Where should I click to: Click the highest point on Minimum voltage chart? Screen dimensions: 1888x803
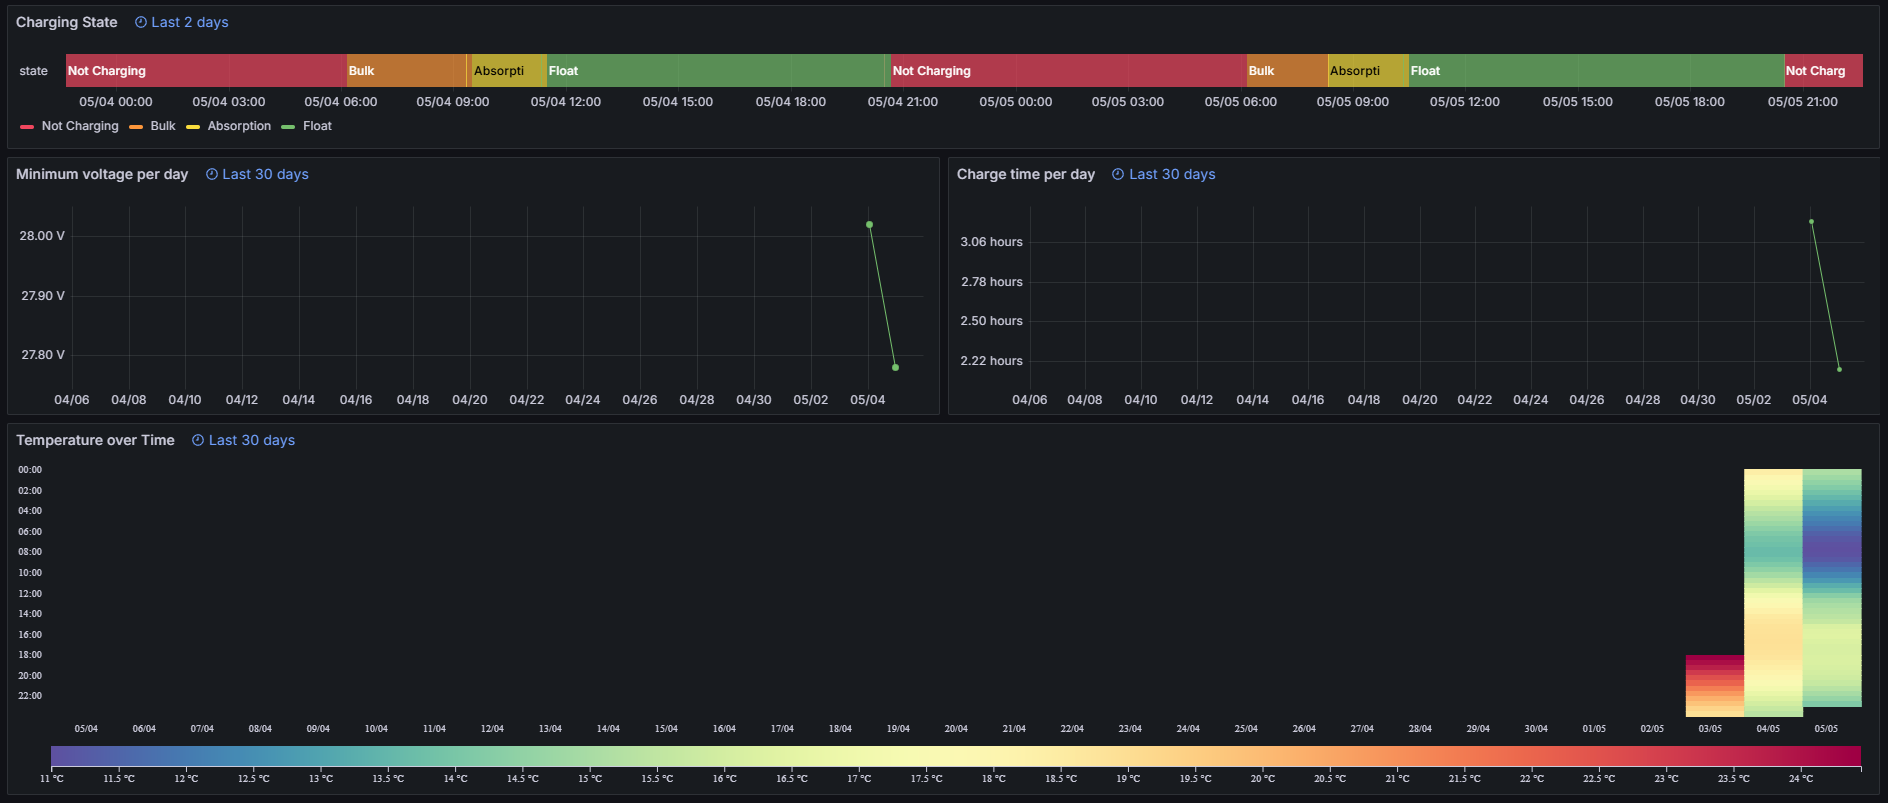(x=869, y=225)
